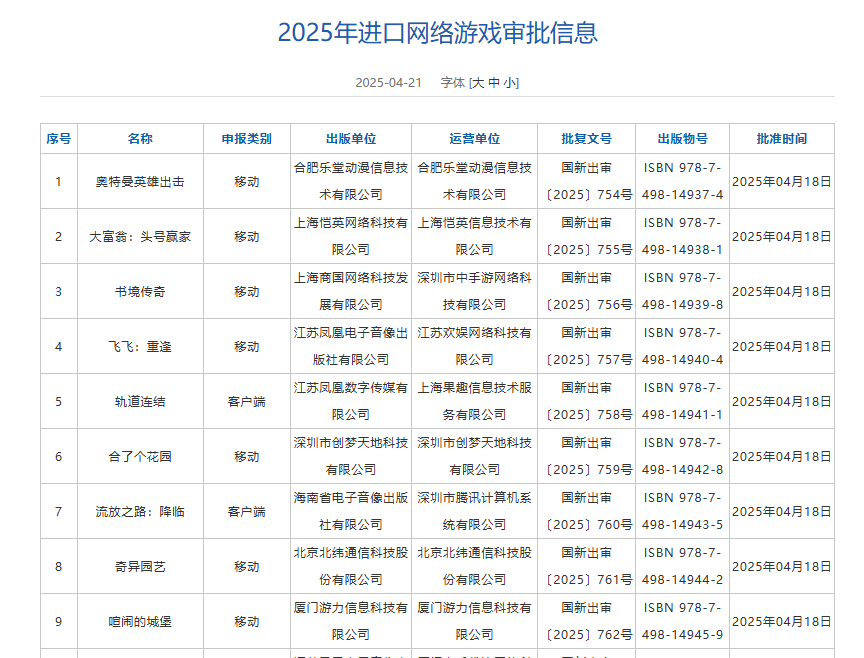Viewport: 864px width, 658px height.
Task: Click operator 上海恺英信息技术有限公司
Action: point(474,236)
